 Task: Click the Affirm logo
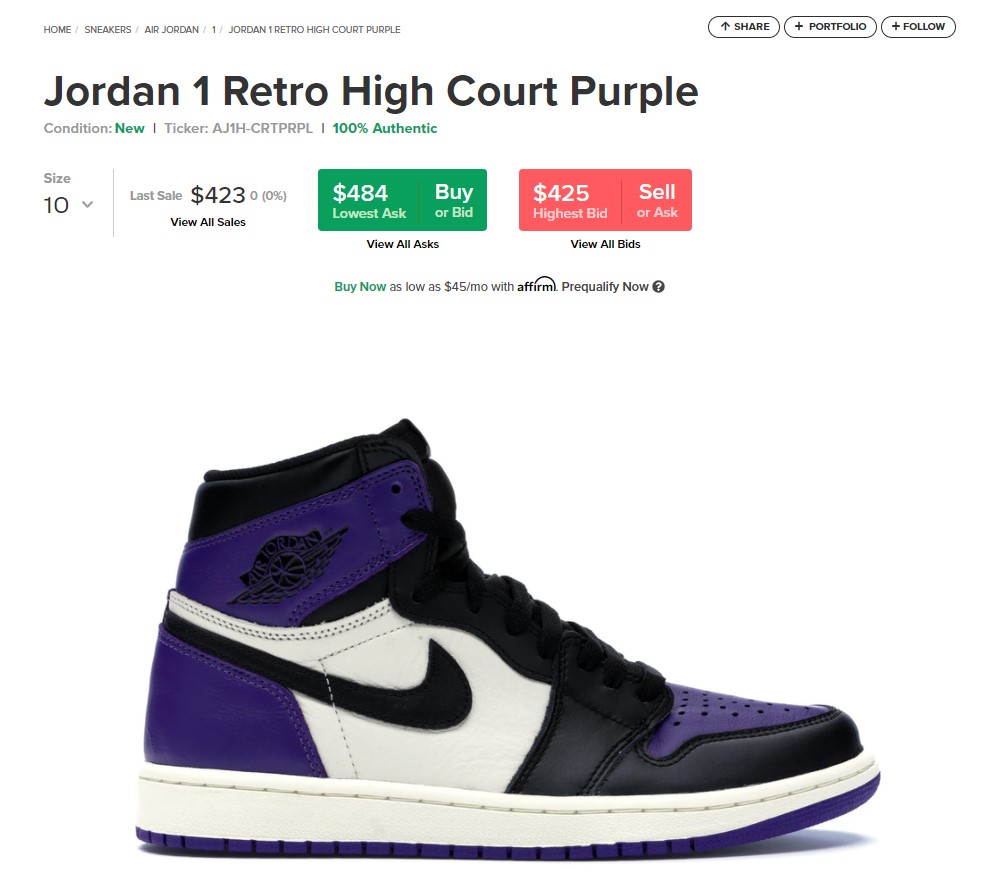click(537, 285)
